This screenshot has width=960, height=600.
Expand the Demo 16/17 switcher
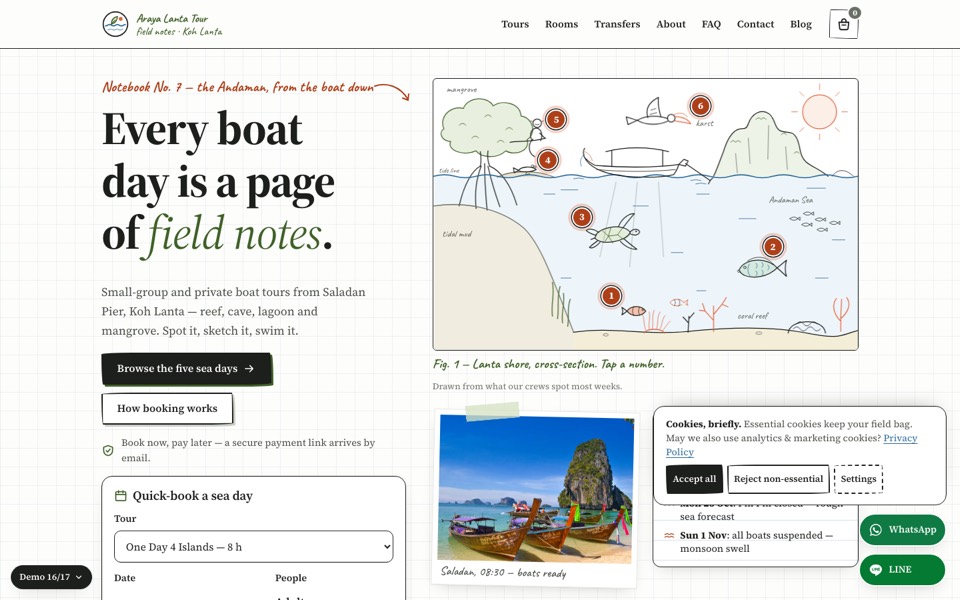51,577
